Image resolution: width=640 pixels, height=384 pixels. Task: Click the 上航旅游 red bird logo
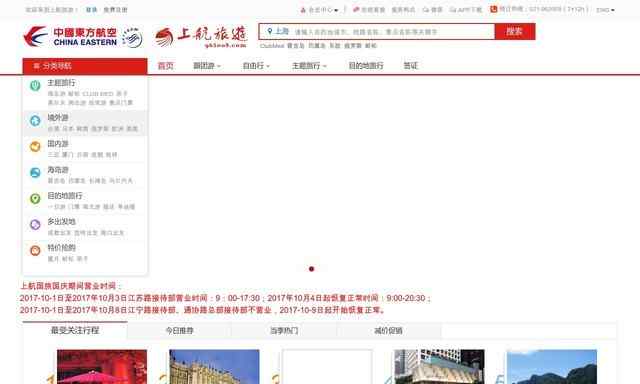click(164, 37)
